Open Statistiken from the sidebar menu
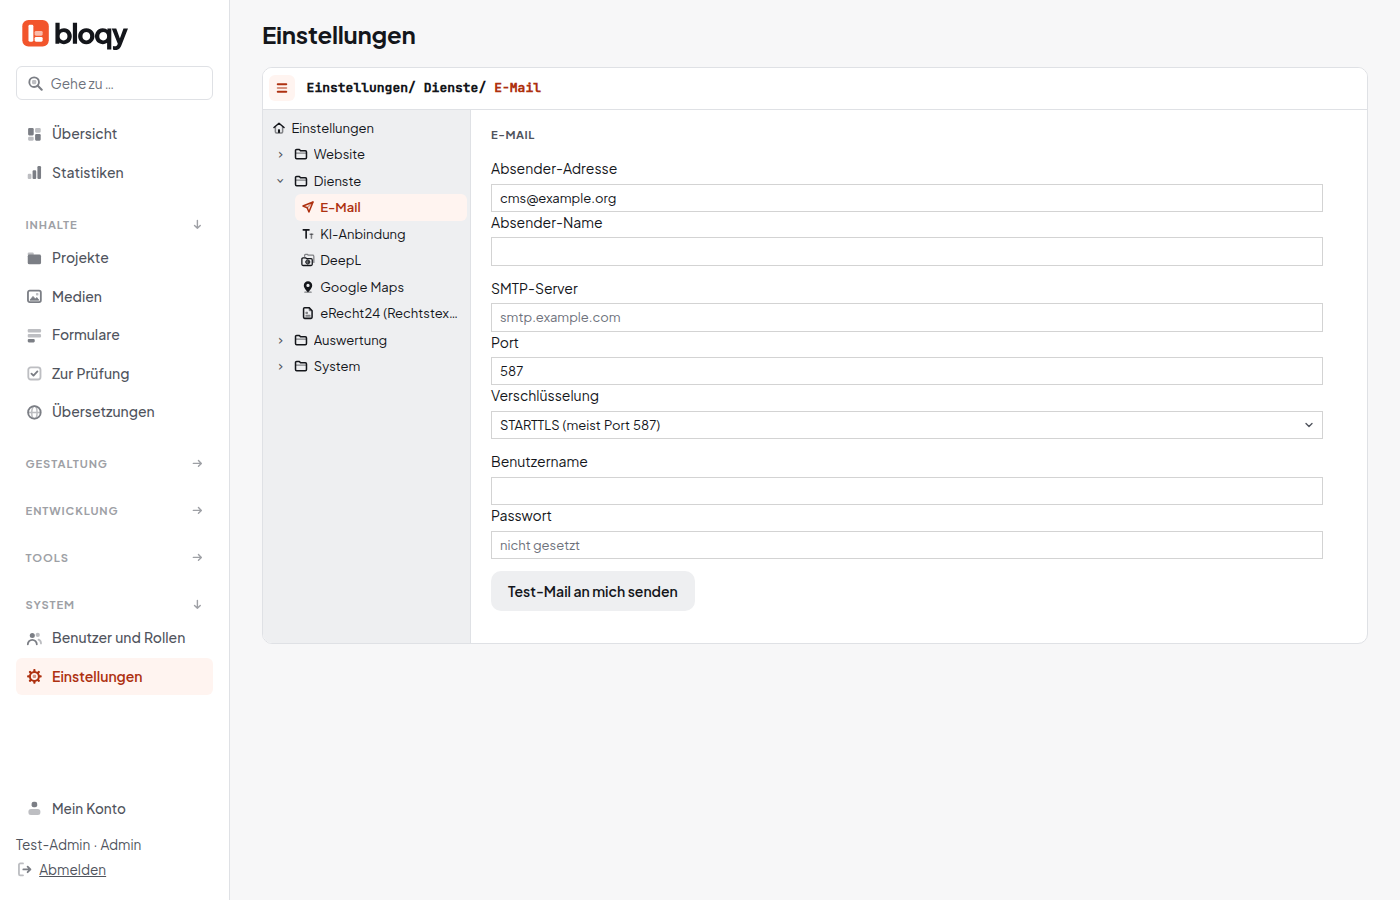The height and width of the screenshot is (900, 1400). point(114,173)
